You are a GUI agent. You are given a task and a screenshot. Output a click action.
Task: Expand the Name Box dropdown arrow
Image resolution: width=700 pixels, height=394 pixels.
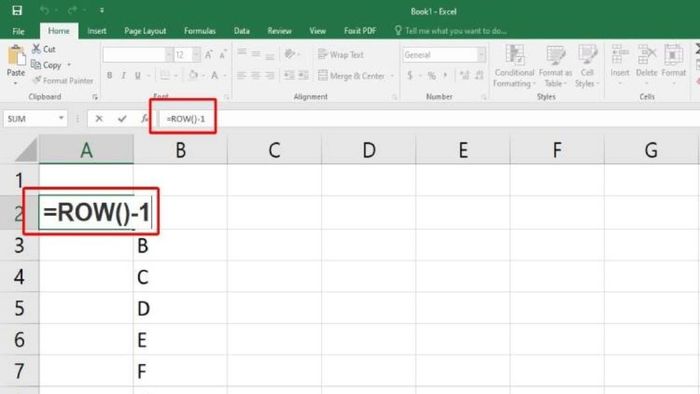(61, 118)
